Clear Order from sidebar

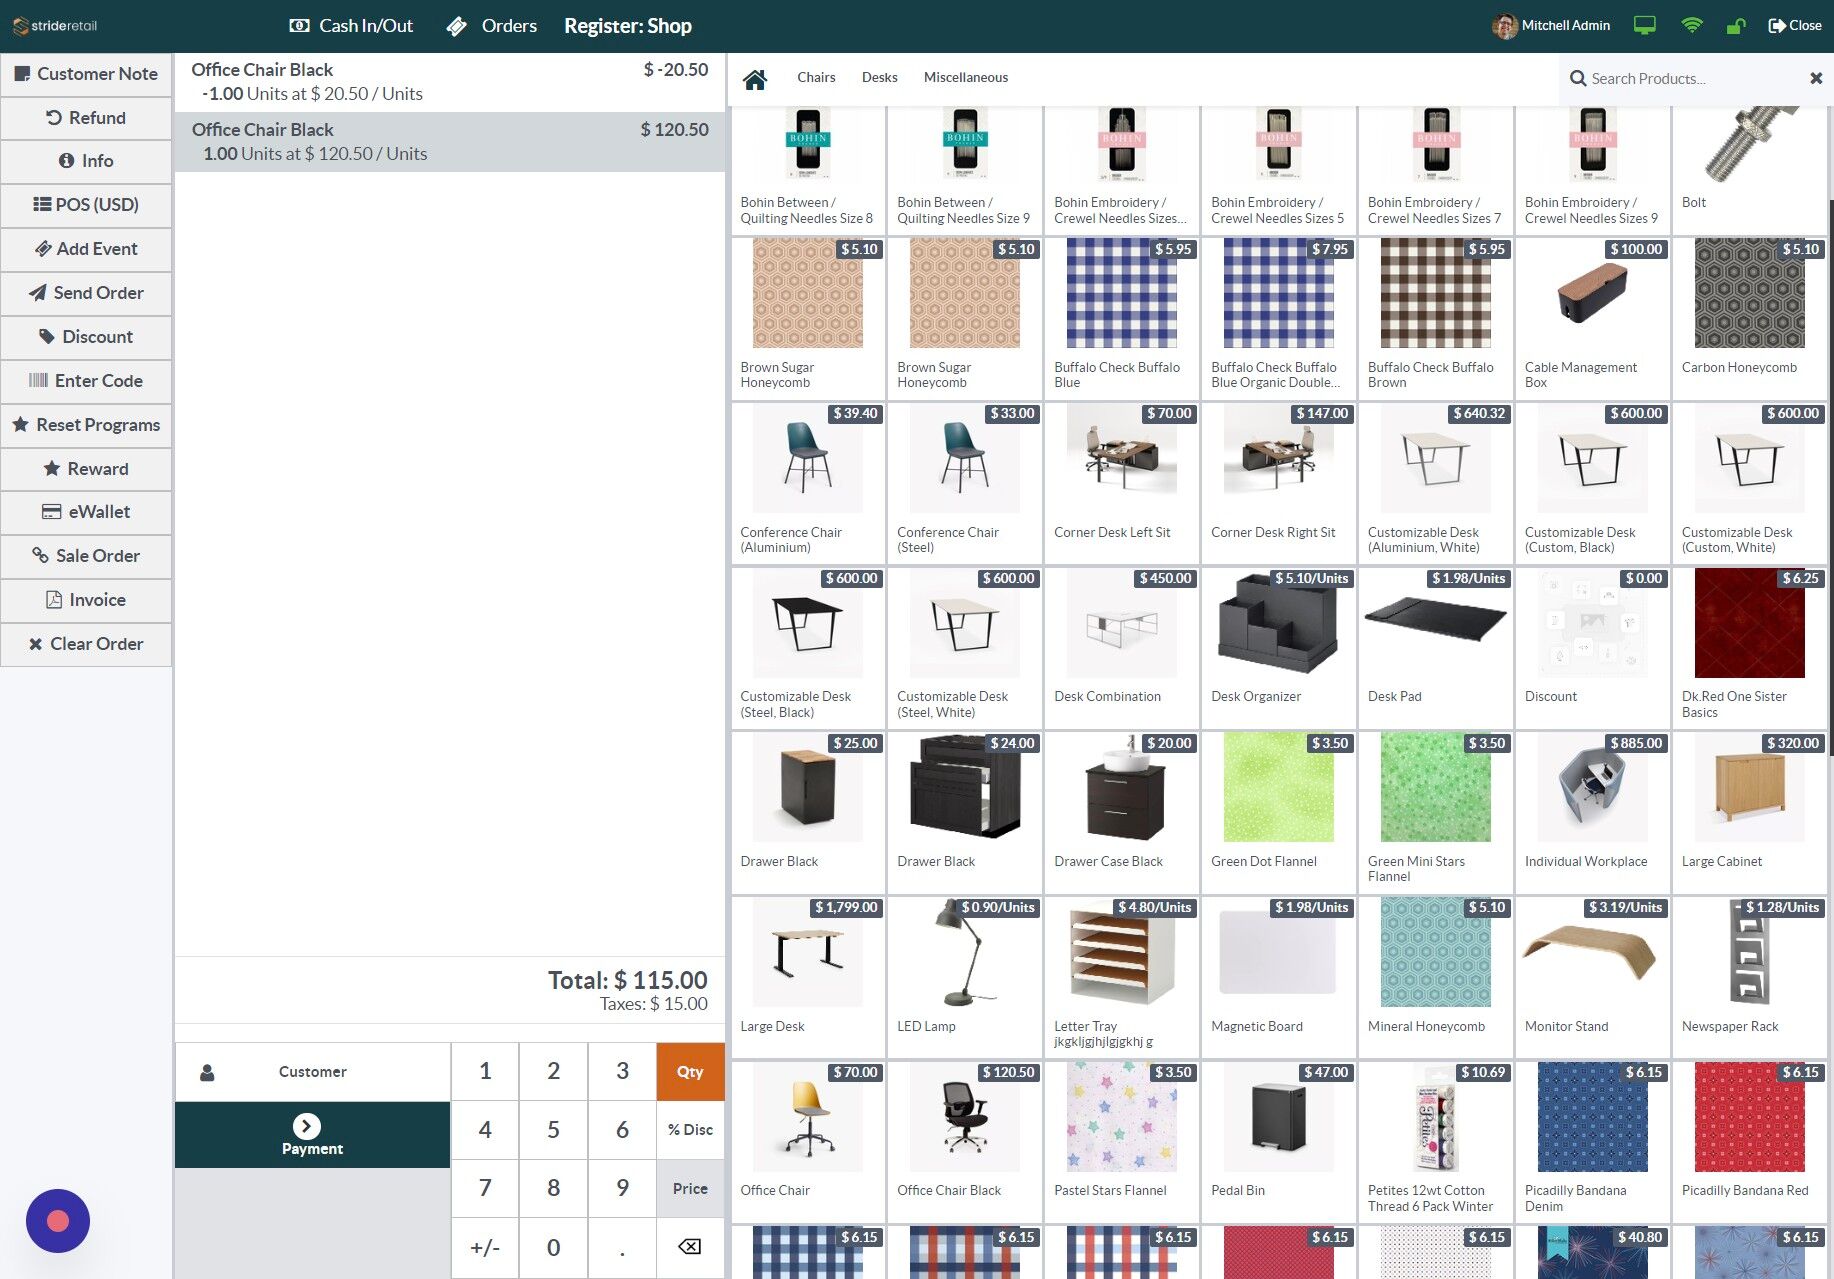(86, 644)
